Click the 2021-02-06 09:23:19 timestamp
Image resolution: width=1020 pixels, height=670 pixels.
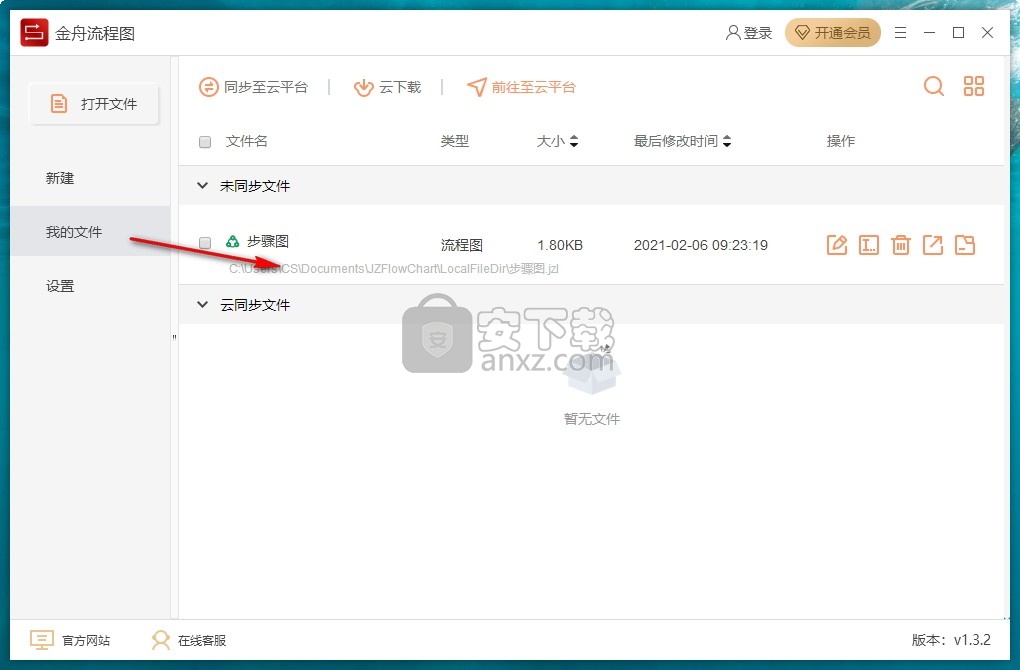click(701, 245)
